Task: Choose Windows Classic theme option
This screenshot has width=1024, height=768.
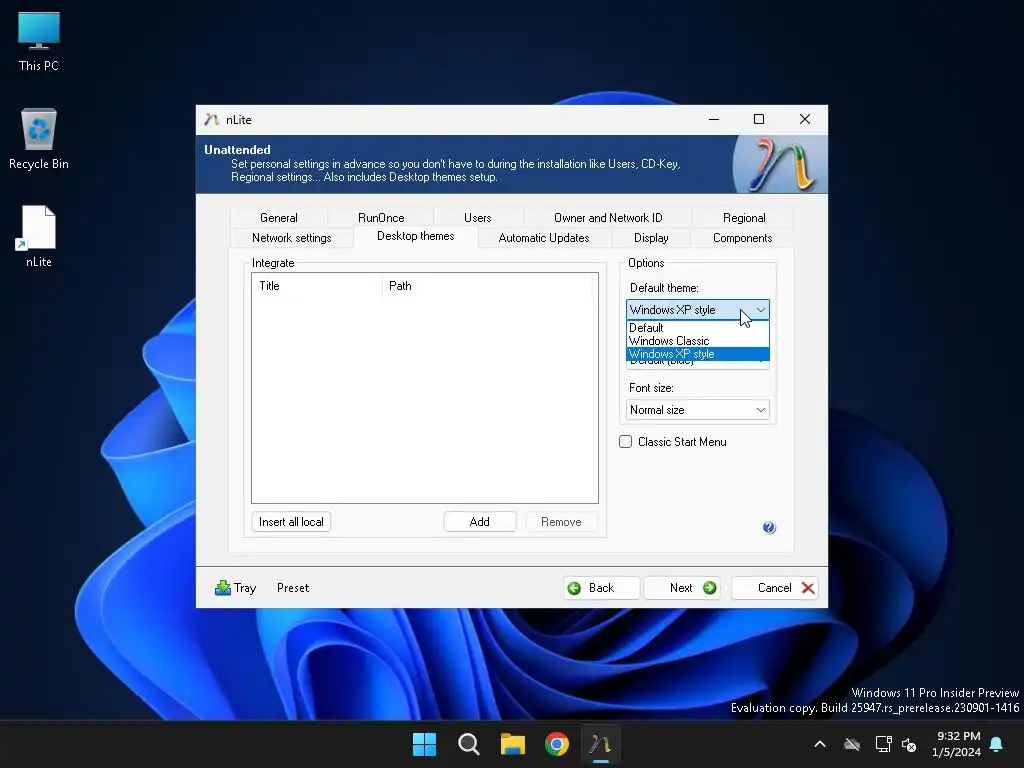Action: 697,341
